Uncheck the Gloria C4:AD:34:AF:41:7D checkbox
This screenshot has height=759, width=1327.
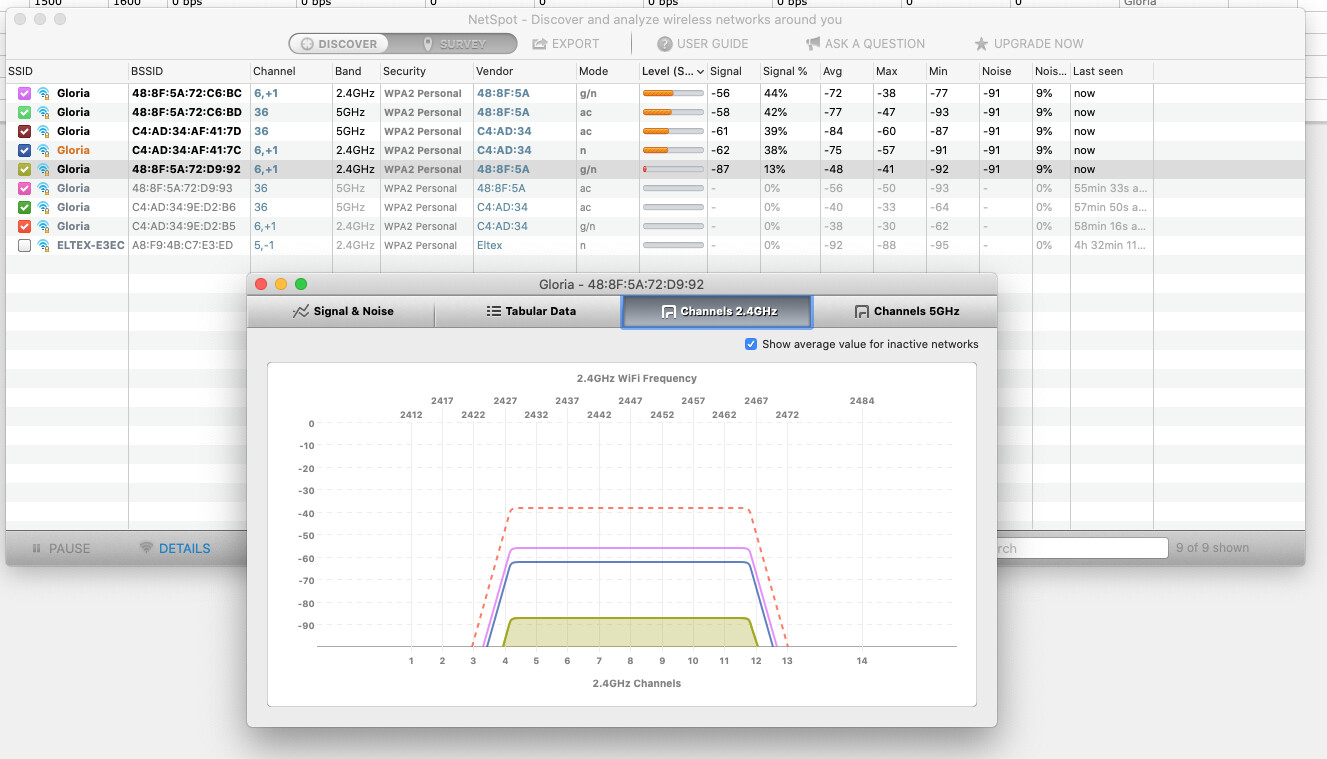pos(25,131)
